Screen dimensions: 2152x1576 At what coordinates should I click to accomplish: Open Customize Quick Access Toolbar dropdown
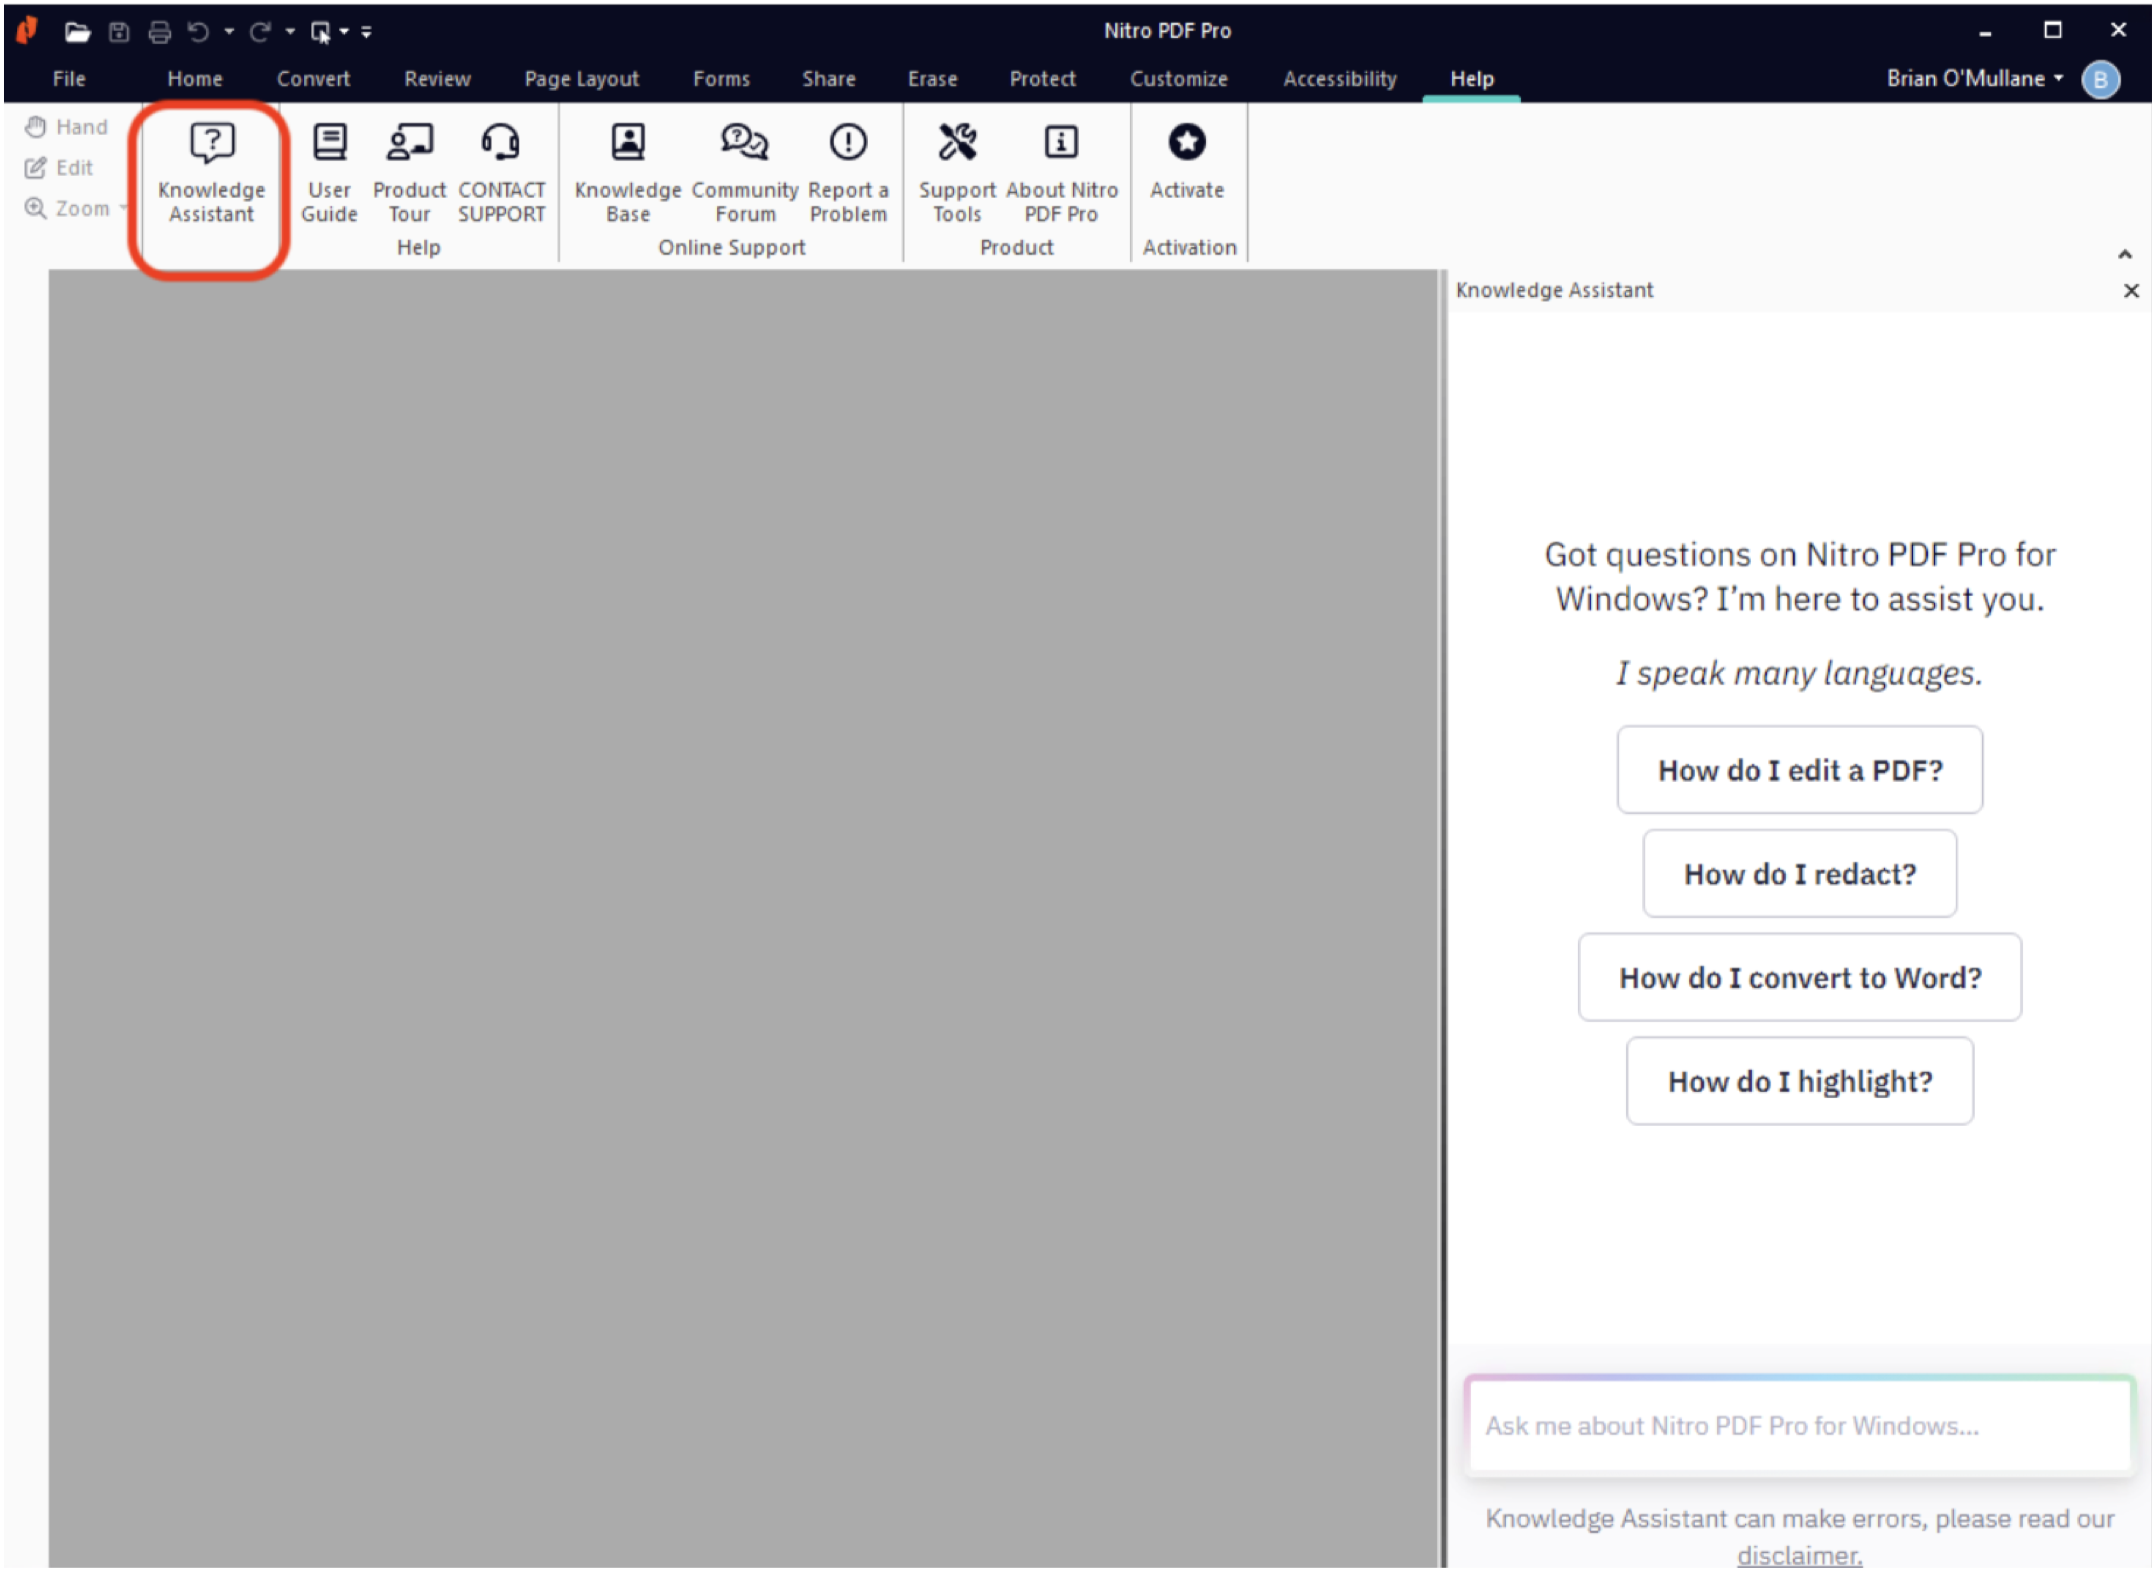coord(367,32)
